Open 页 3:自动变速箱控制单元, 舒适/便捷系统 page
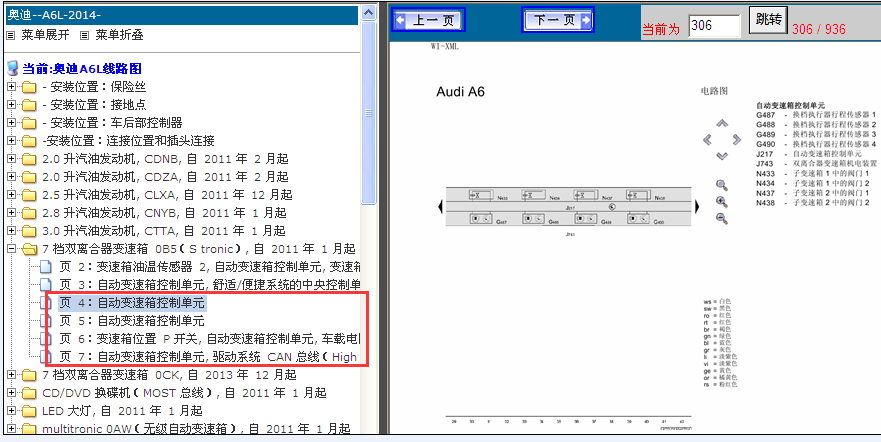The height and width of the screenshot is (442, 881). tap(210, 285)
